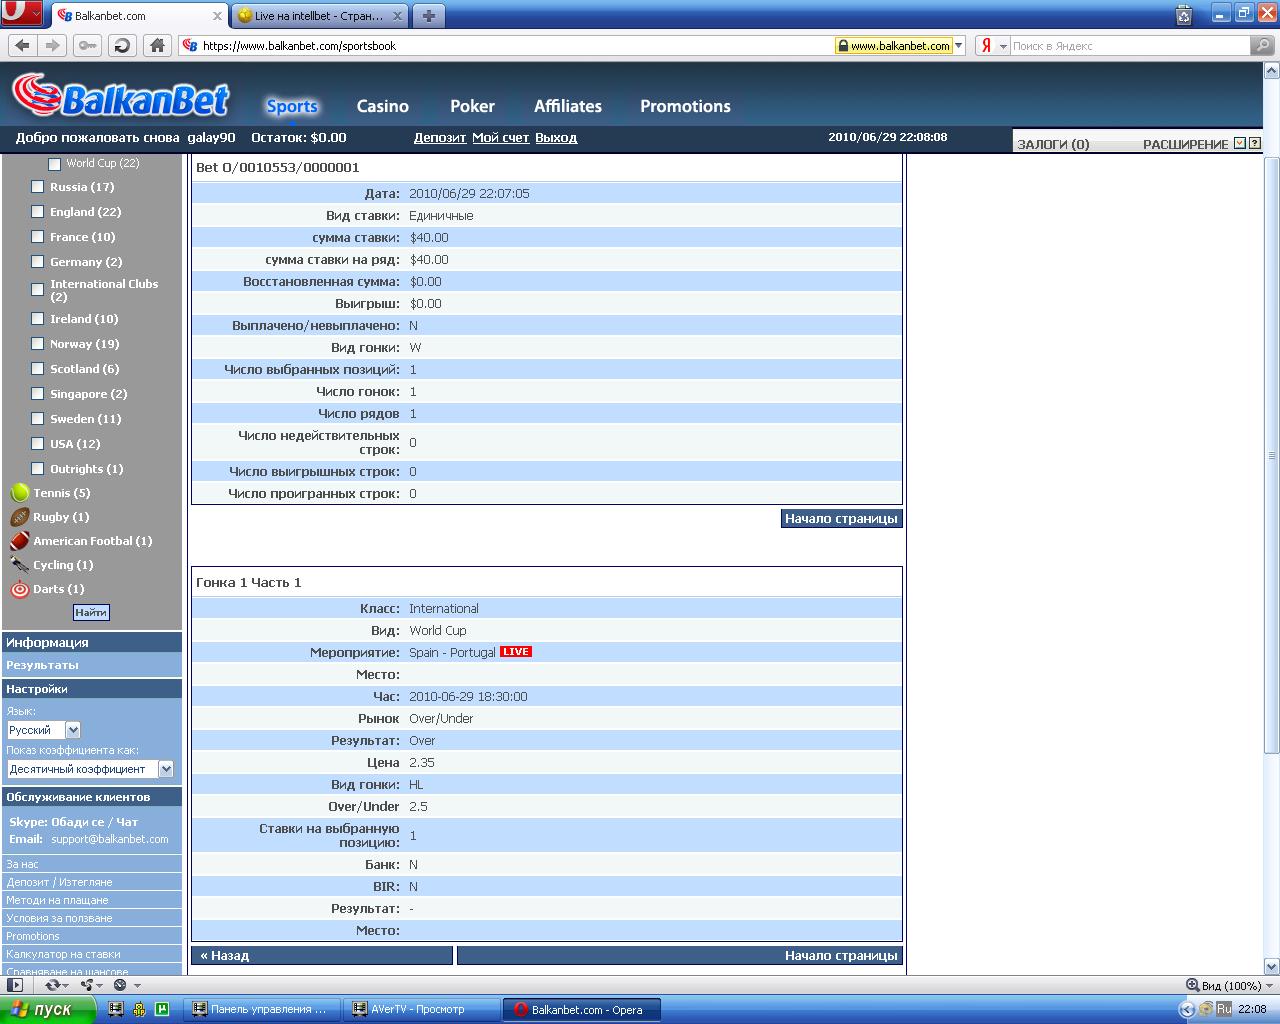1280x1024 pixels.
Task: Open the odds format dropdown Десятичный коэффициент
Action: click(90, 769)
